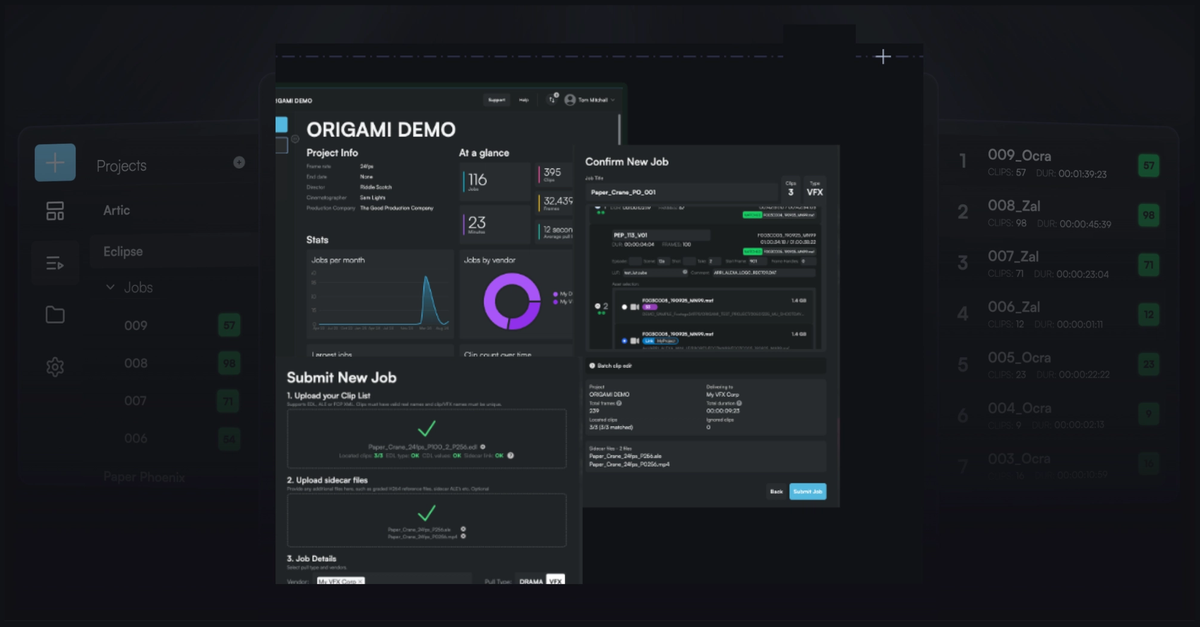
Task: Open the 007_Zal job row in the list
Action: [1057, 264]
